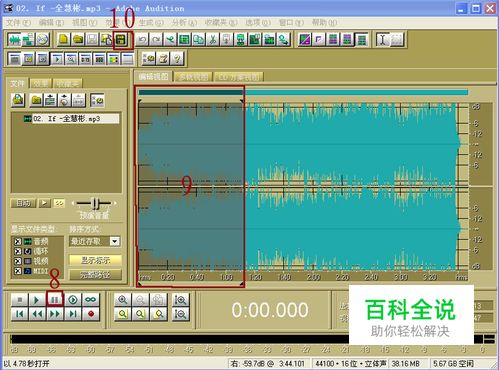This screenshot has width=499, height=370.
Task: Click the highlighted Save Selection toolbar icon
Action: (121, 40)
